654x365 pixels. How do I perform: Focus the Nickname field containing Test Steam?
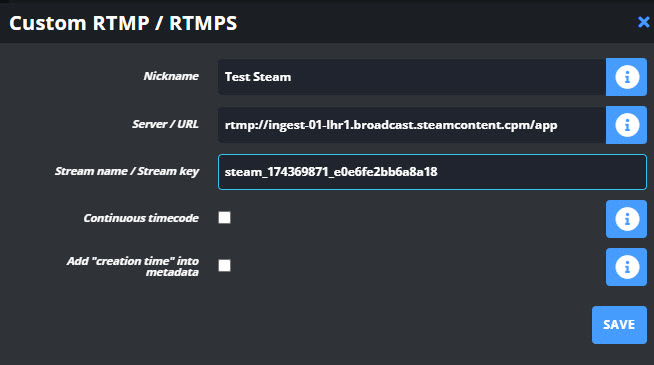click(412, 77)
